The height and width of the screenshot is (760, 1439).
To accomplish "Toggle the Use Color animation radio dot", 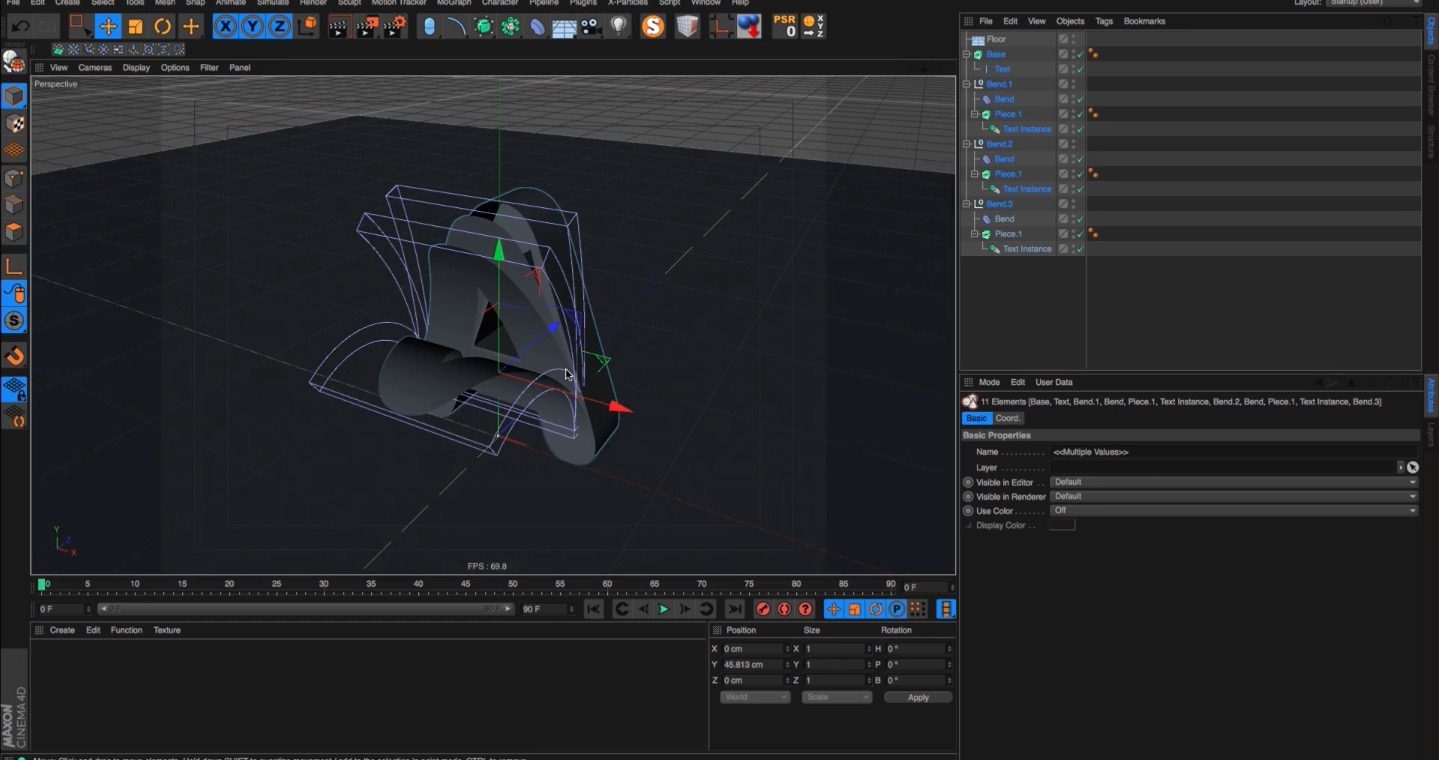I will [x=968, y=511].
